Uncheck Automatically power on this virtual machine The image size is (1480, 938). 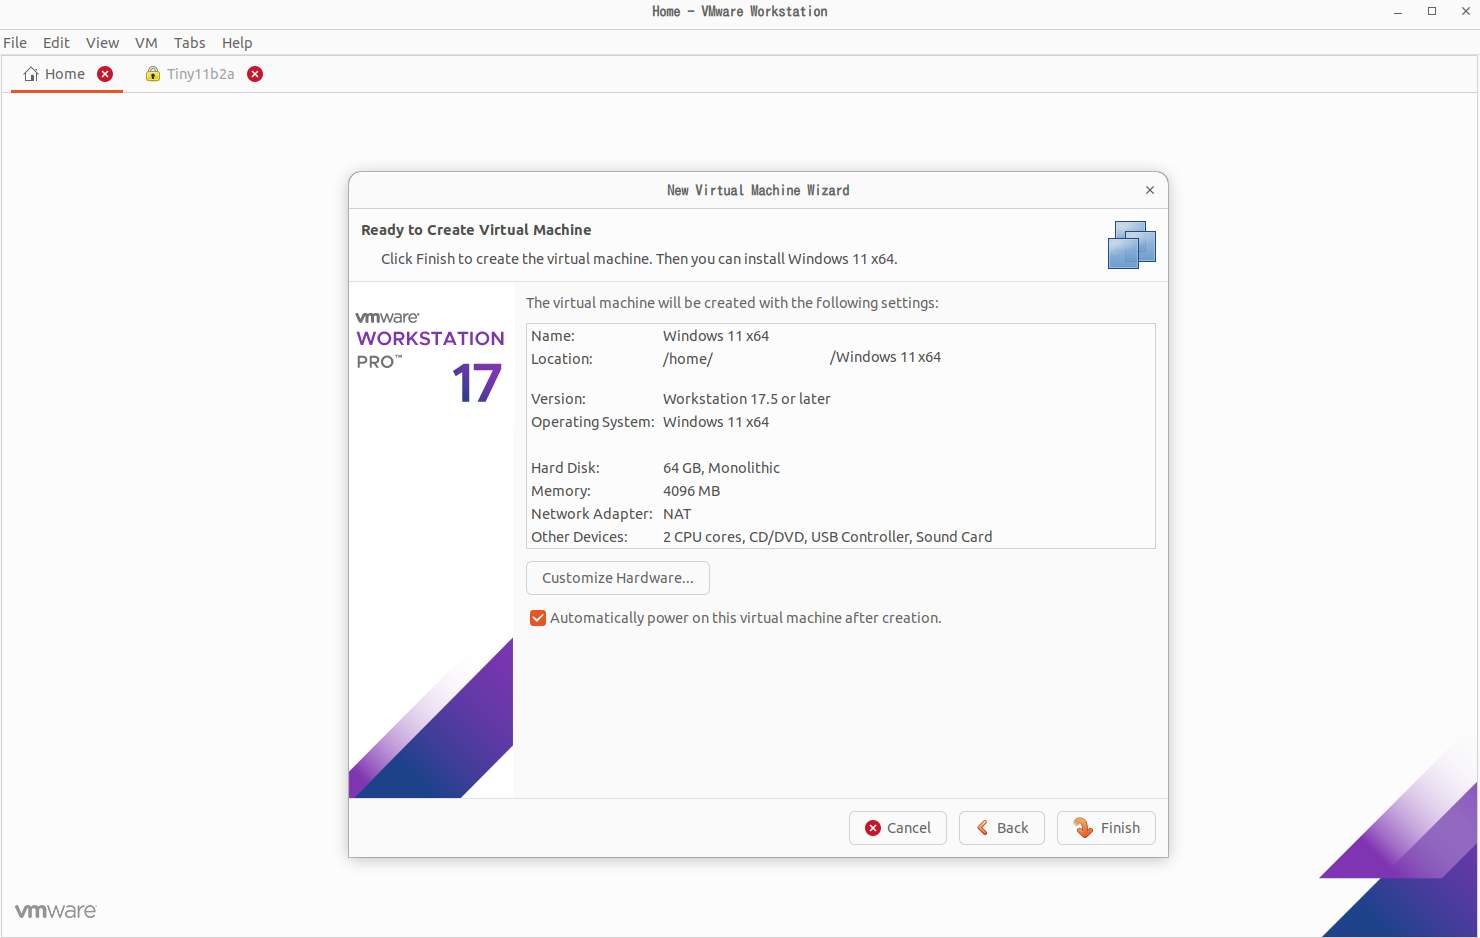(x=538, y=618)
